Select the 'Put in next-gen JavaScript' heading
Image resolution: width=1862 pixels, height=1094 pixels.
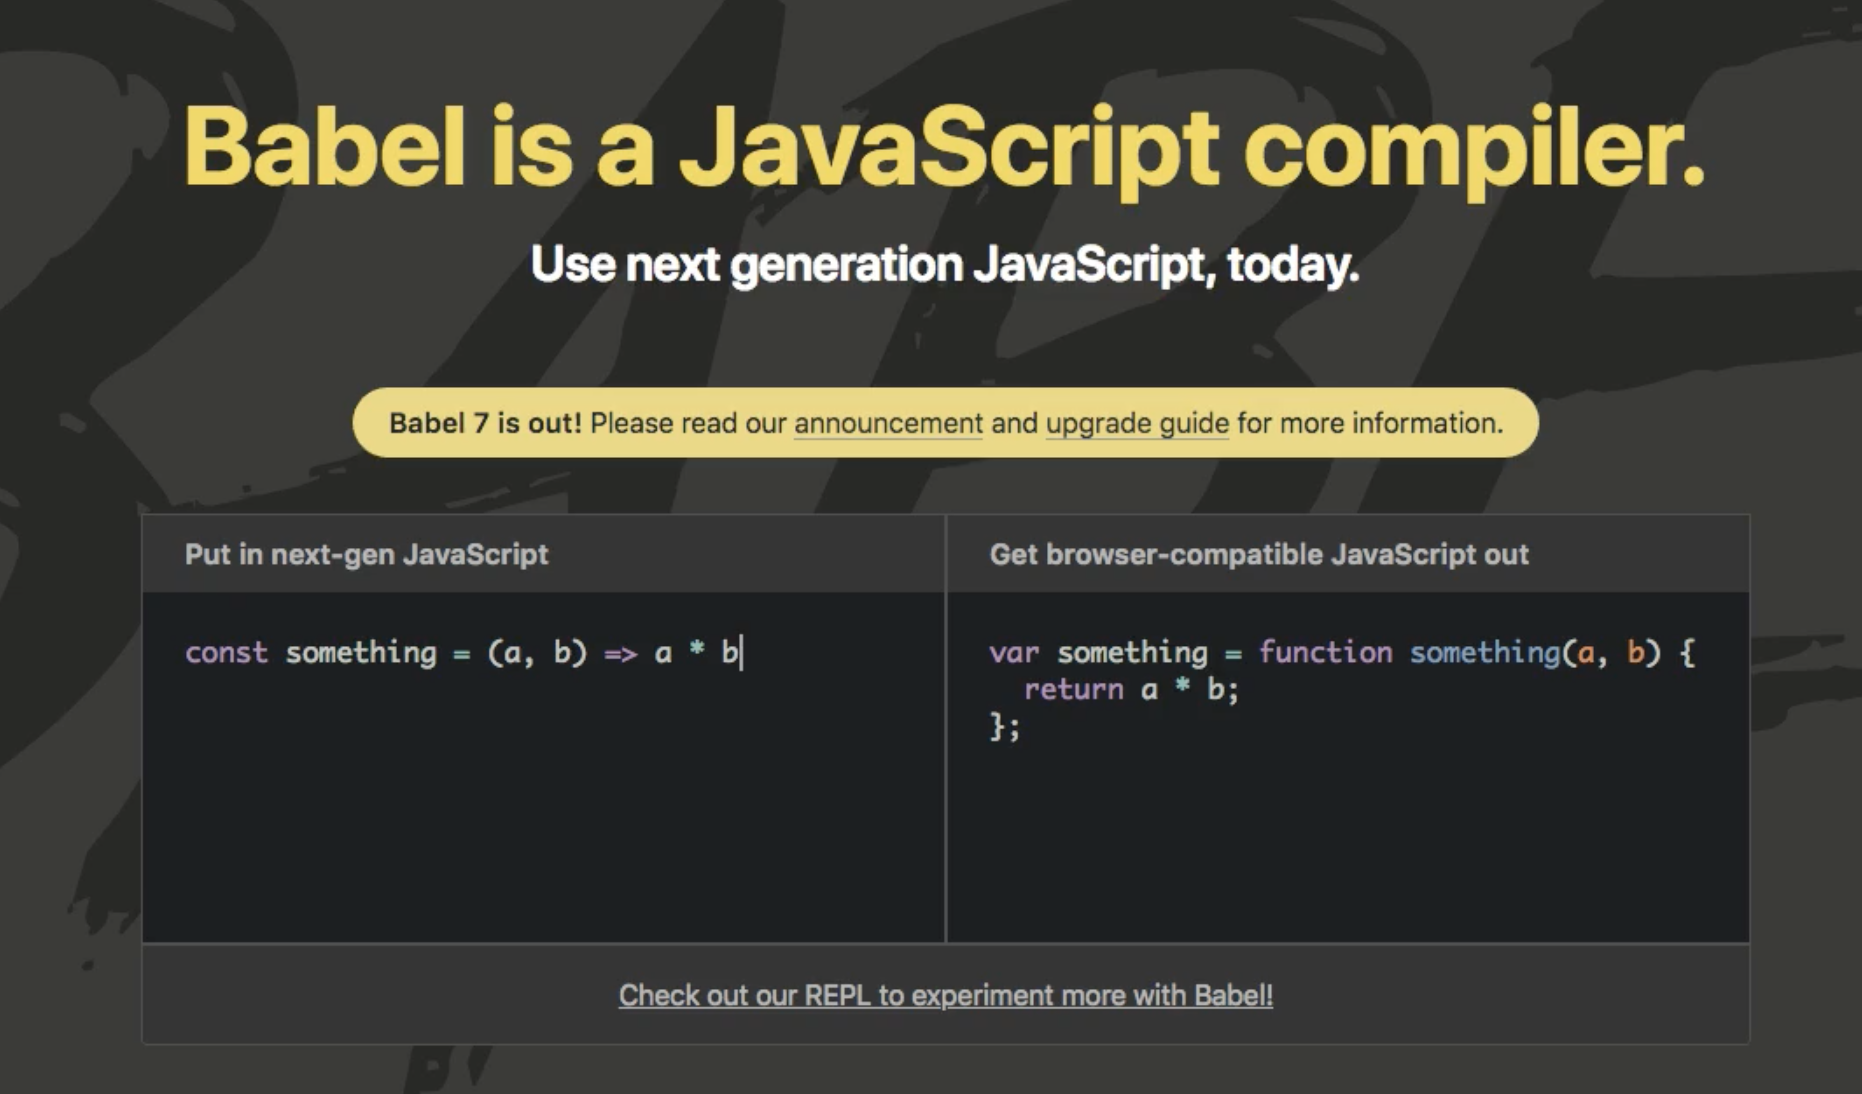coord(366,554)
